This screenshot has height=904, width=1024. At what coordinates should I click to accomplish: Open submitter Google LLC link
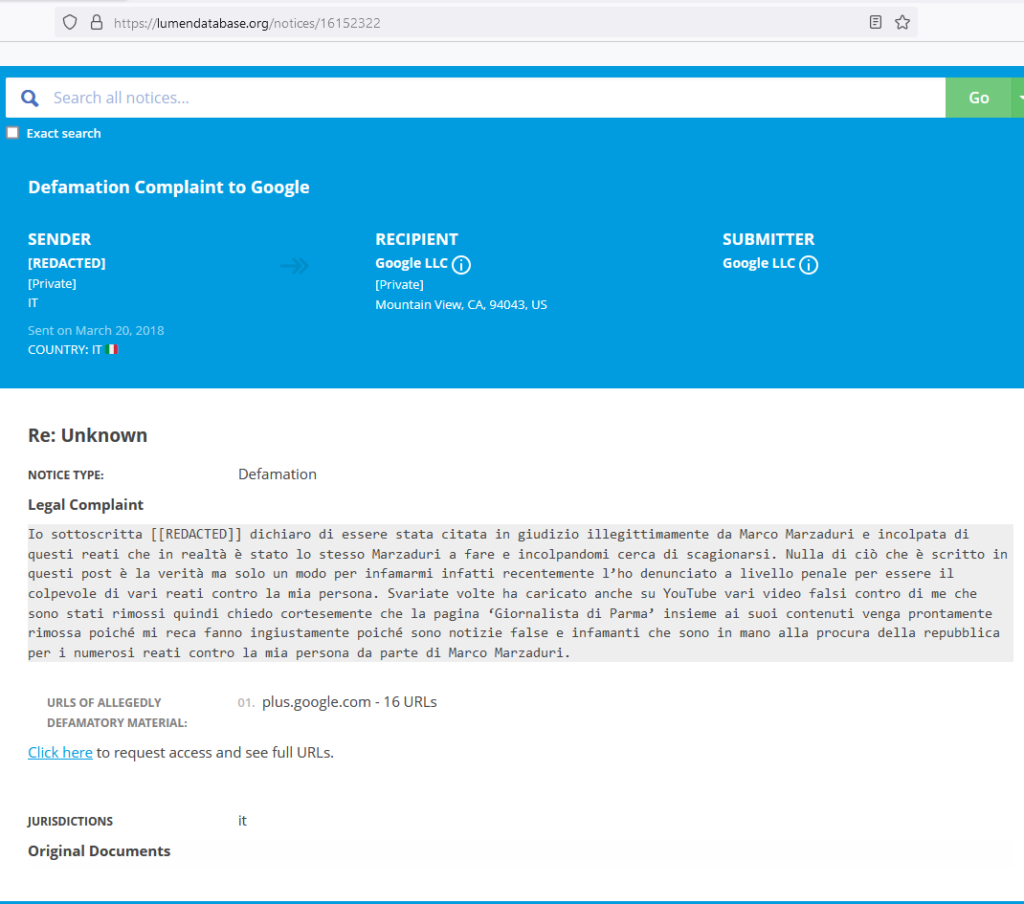coord(759,263)
